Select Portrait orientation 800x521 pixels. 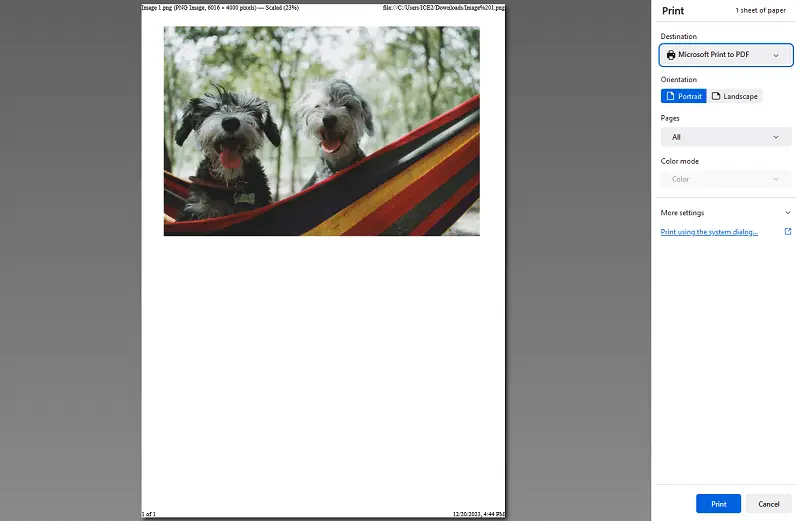tap(684, 96)
